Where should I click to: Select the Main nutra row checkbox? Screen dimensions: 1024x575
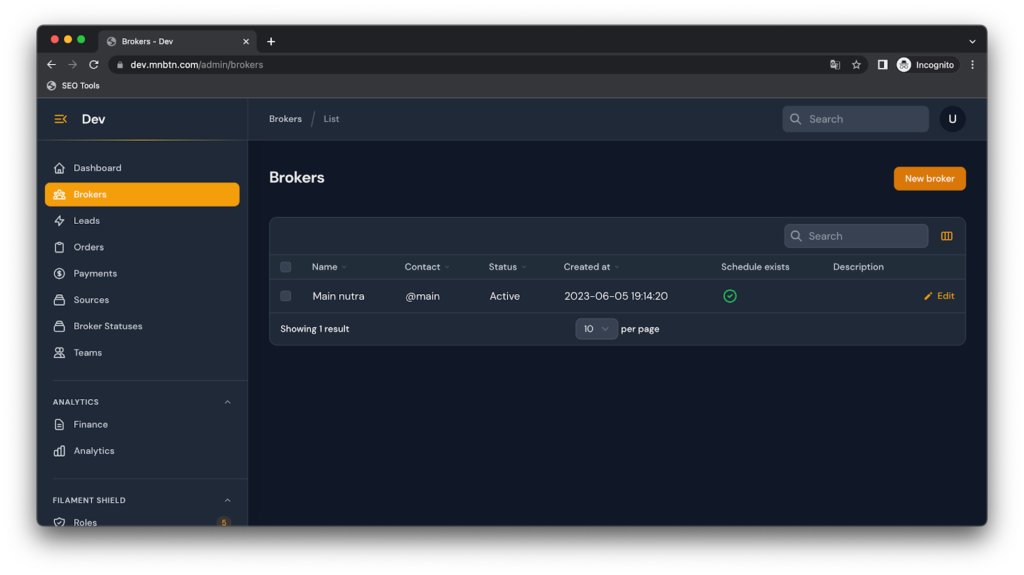(286, 296)
